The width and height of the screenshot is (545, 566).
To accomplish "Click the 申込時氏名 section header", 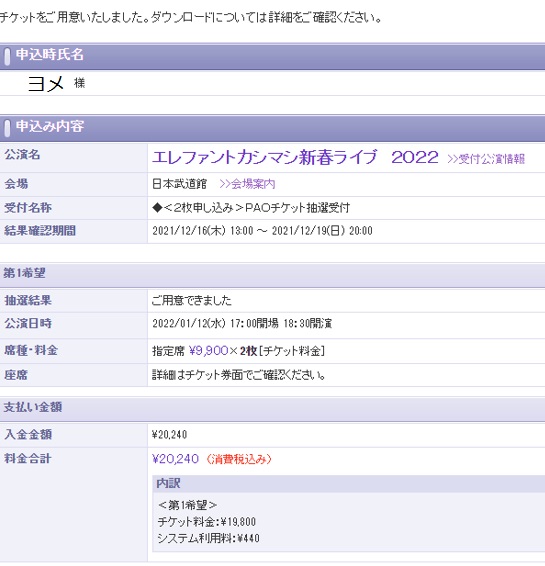I will point(50,55).
